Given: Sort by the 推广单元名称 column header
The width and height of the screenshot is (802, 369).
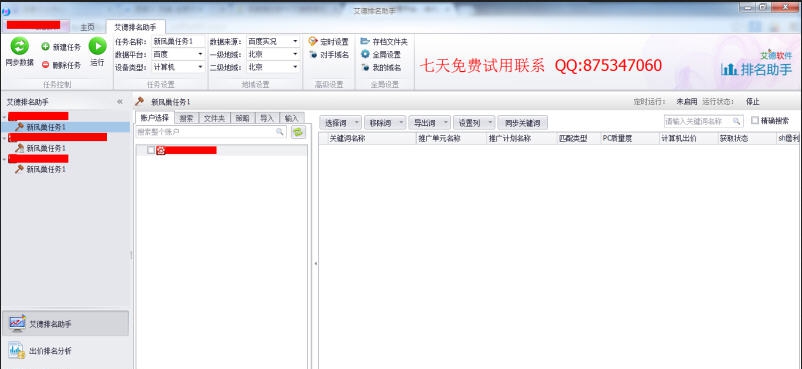Looking at the screenshot, I should [451, 138].
